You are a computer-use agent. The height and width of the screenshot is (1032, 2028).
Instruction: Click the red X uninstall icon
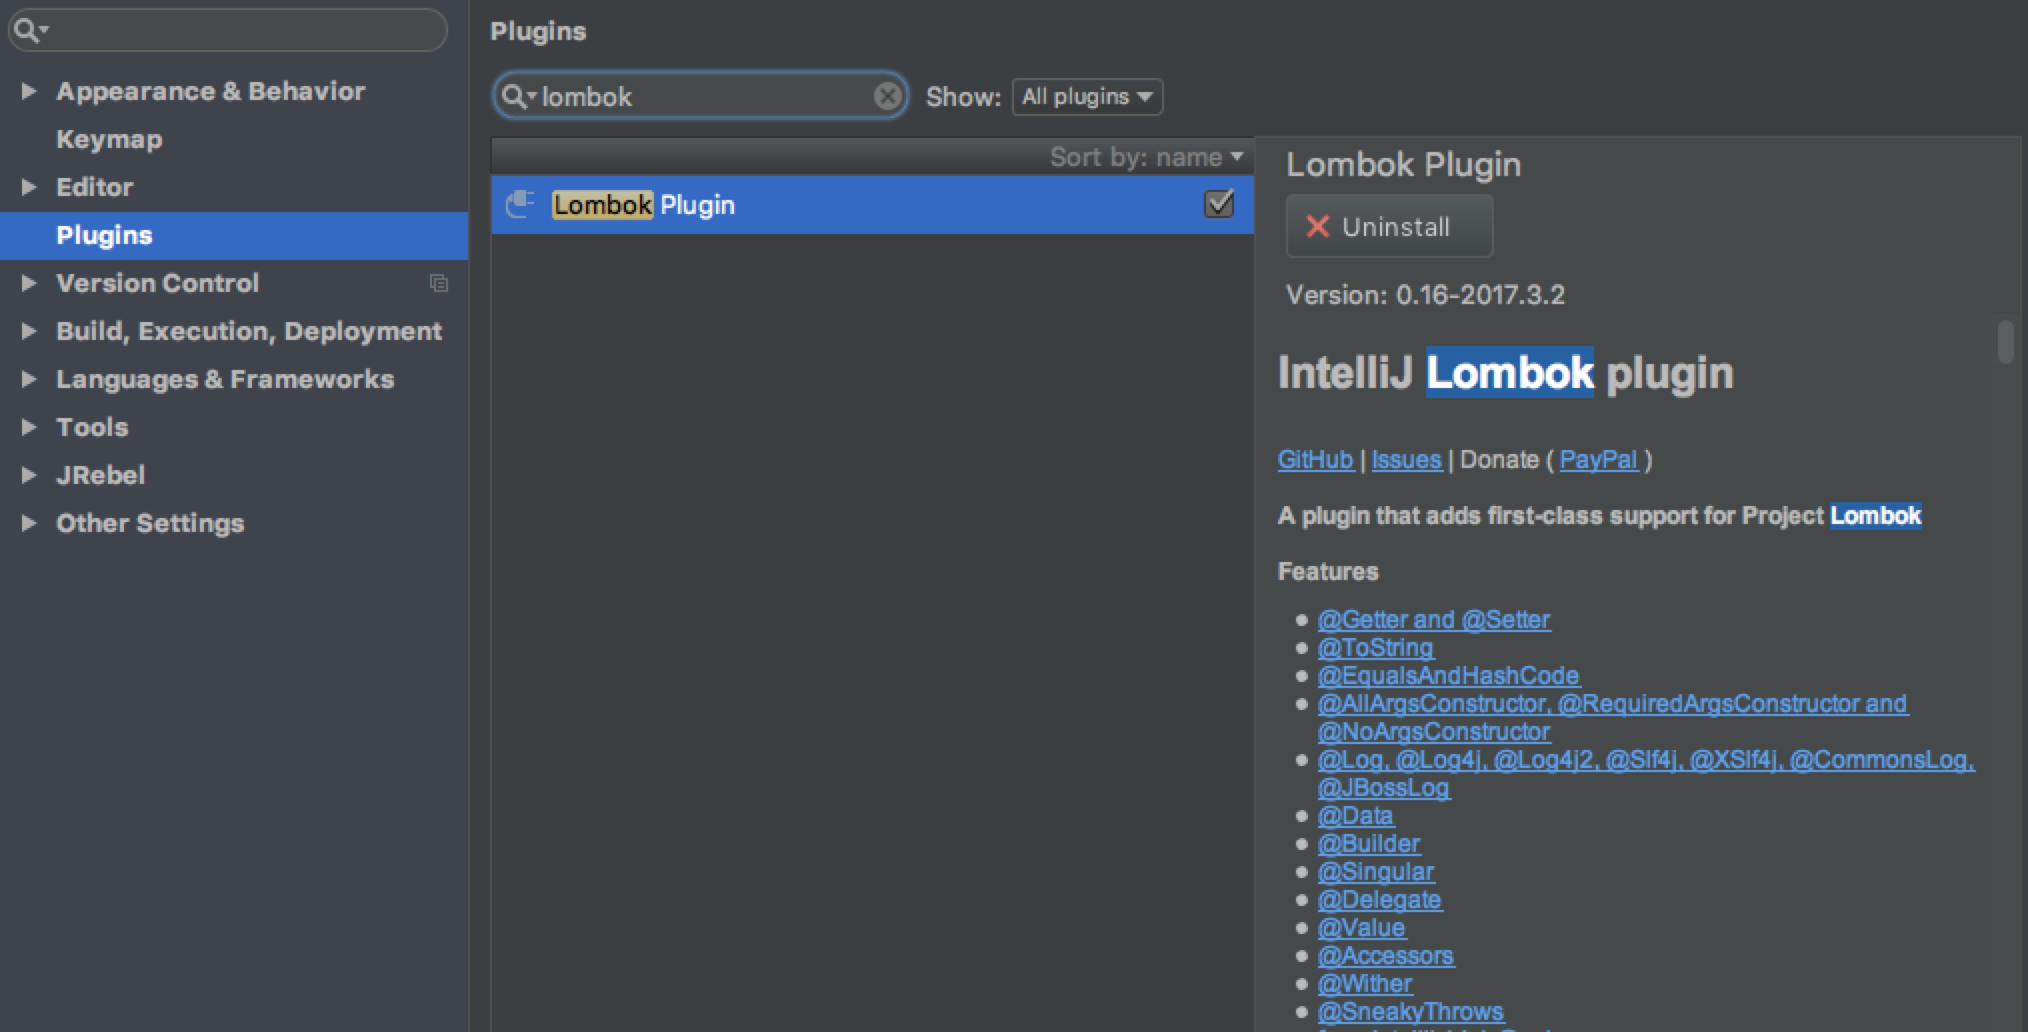1318,227
